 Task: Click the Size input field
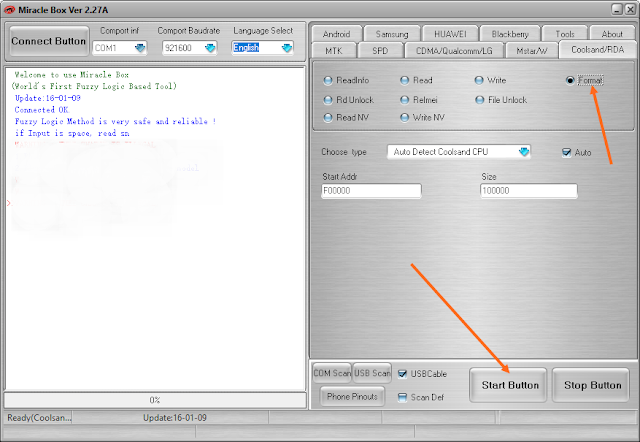(x=529, y=191)
